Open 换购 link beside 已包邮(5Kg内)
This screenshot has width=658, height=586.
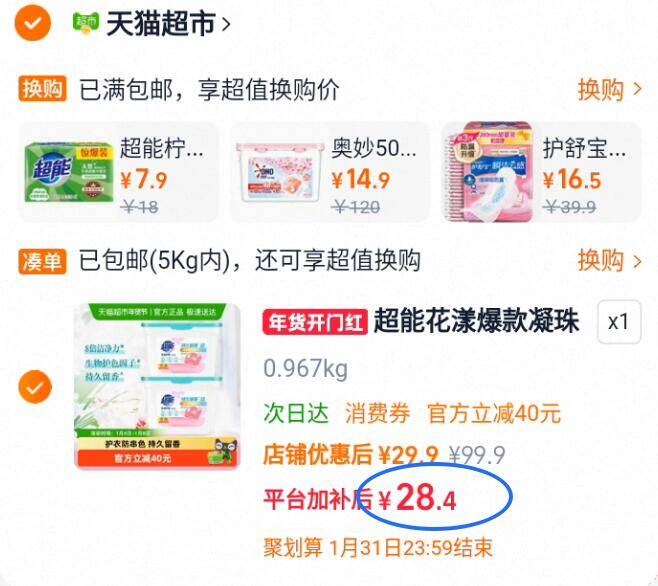(x=609, y=260)
